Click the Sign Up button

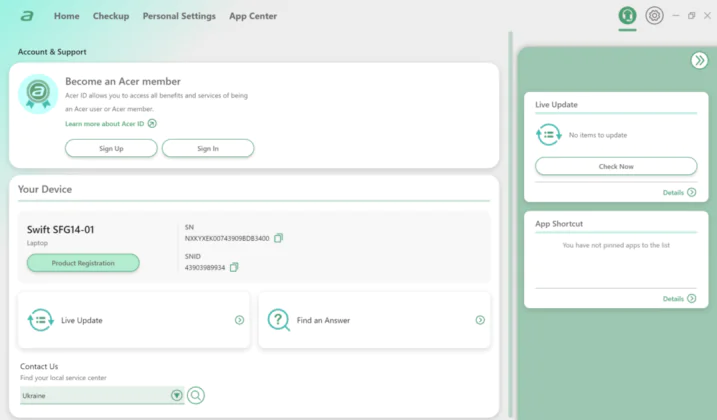pos(111,148)
